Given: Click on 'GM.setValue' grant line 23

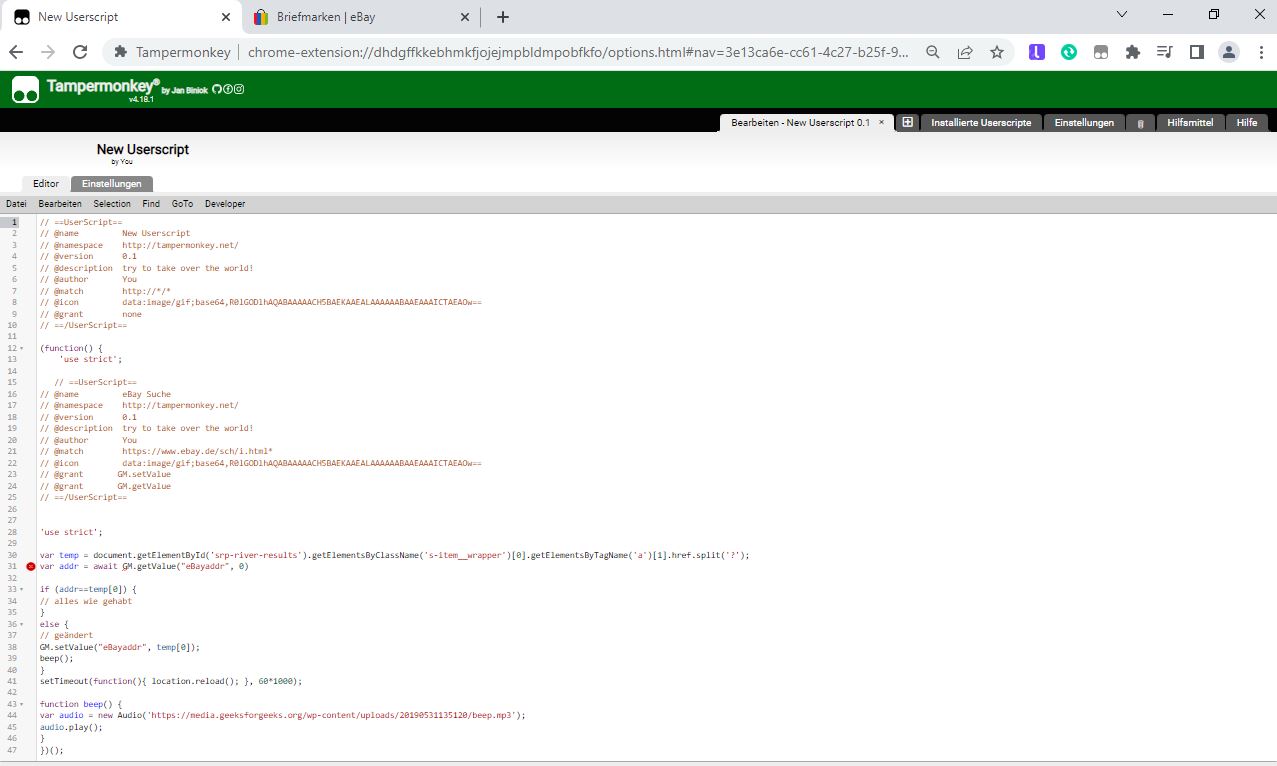Looking at the screenshot, I should pyautogui.click(x=144, y=474).
